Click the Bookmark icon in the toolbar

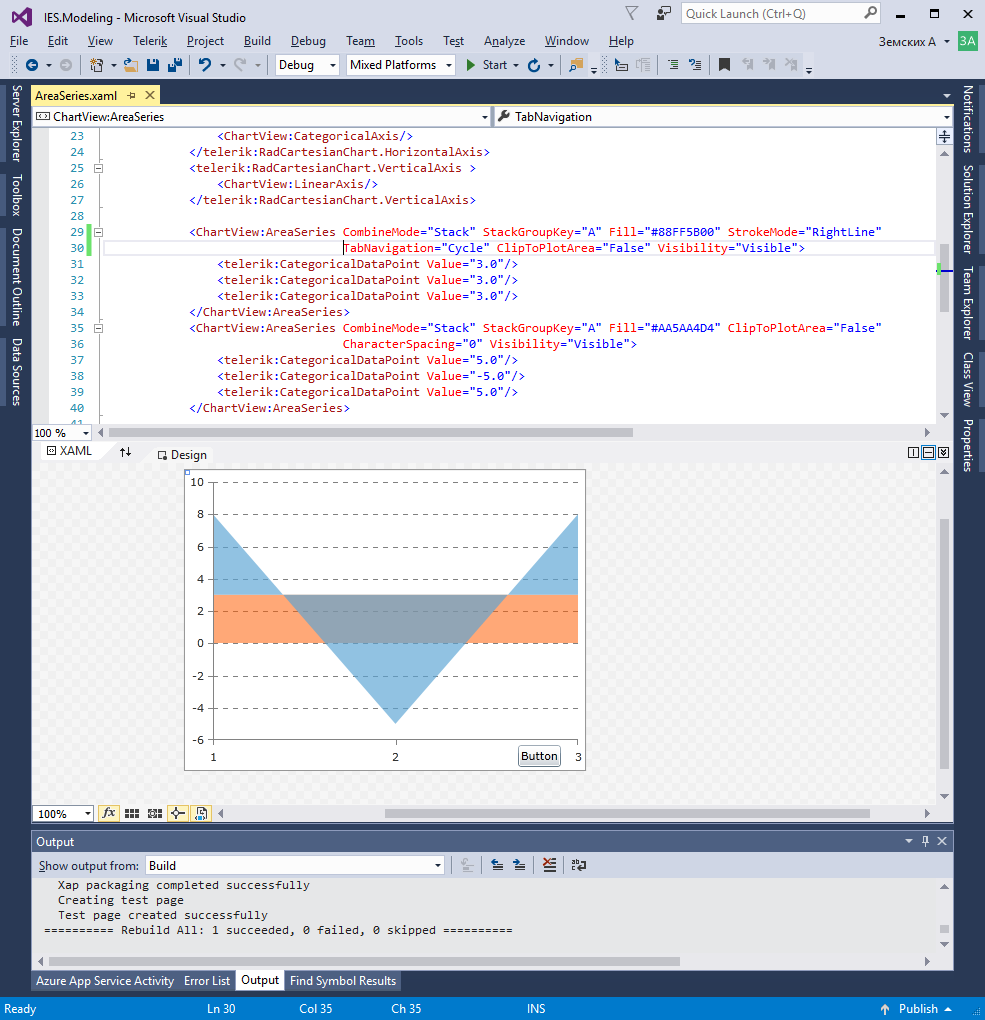tap(724, 65)
